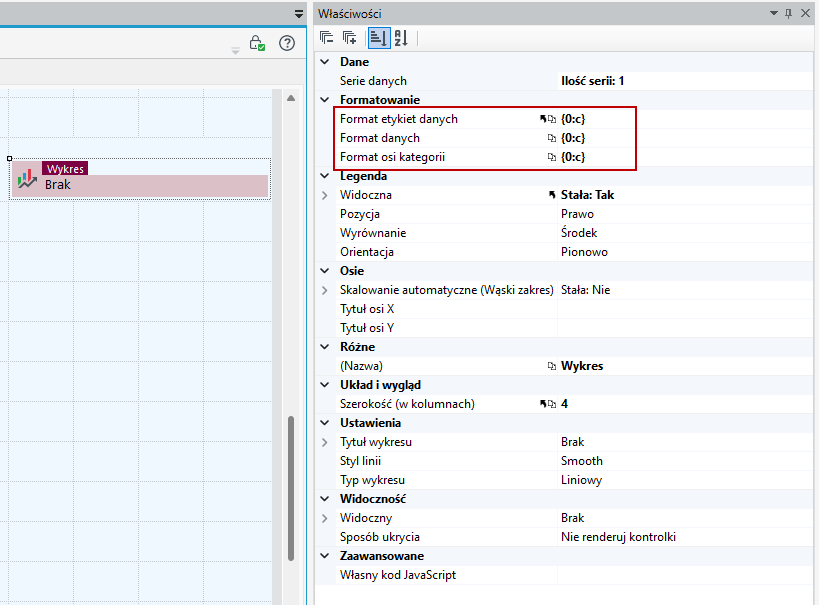Click the help question mark icon
The image size is (819, 605).
point(287,43)
